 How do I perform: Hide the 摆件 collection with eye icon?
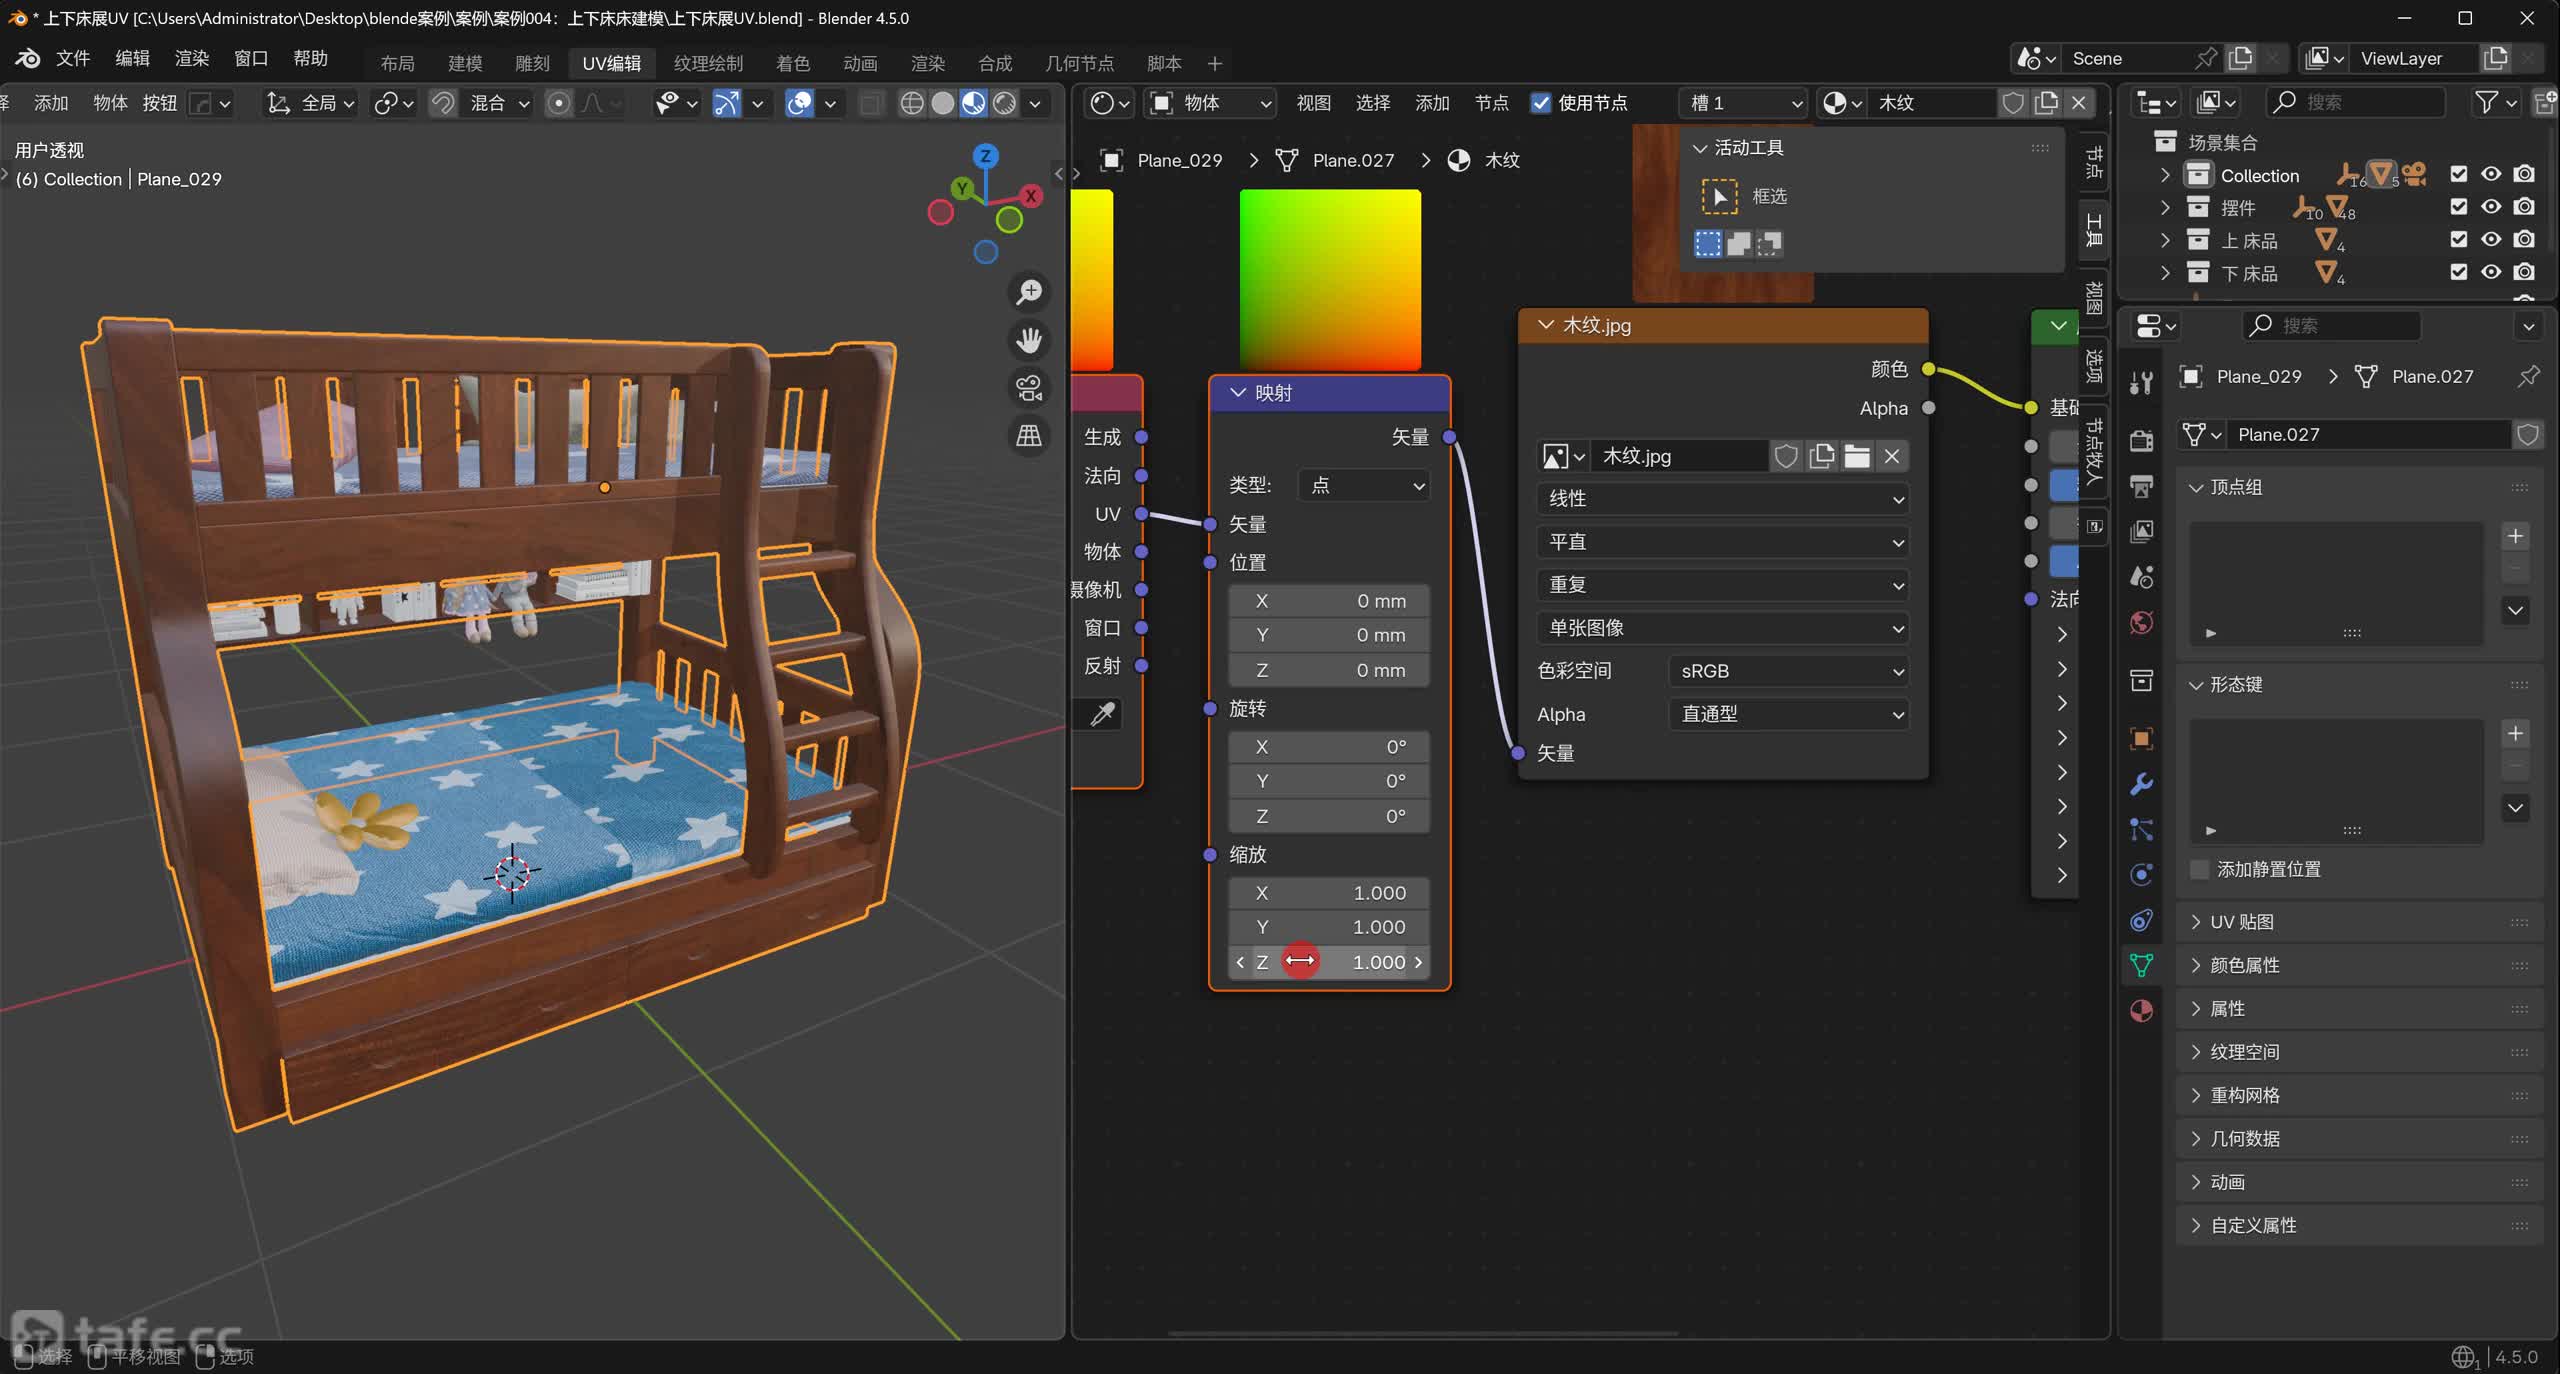pyautogui.click(x=2491, y=207)
